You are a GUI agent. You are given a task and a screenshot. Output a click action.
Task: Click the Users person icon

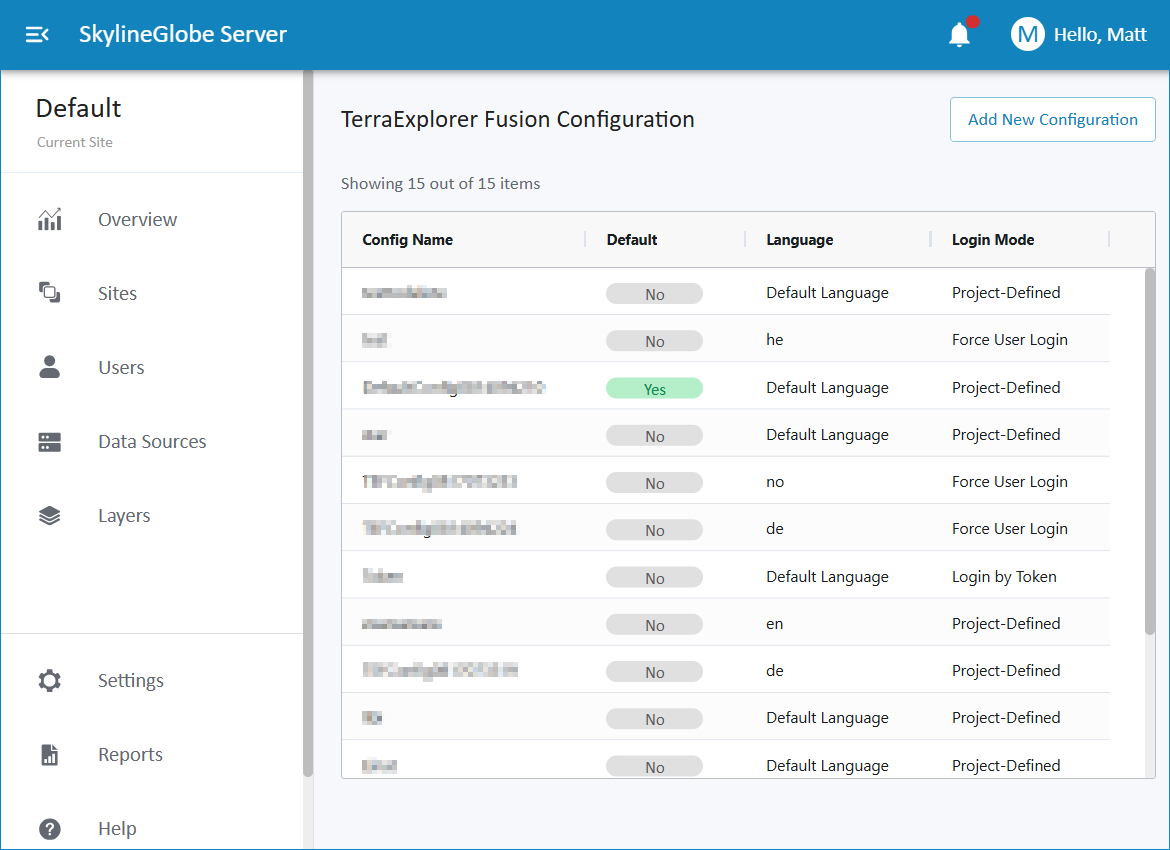(x=49, y=366)
